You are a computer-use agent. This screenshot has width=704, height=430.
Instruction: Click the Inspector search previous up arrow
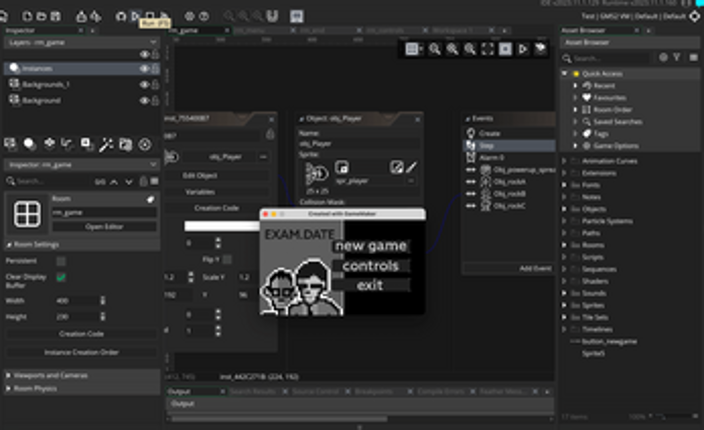tap(114, 181)
